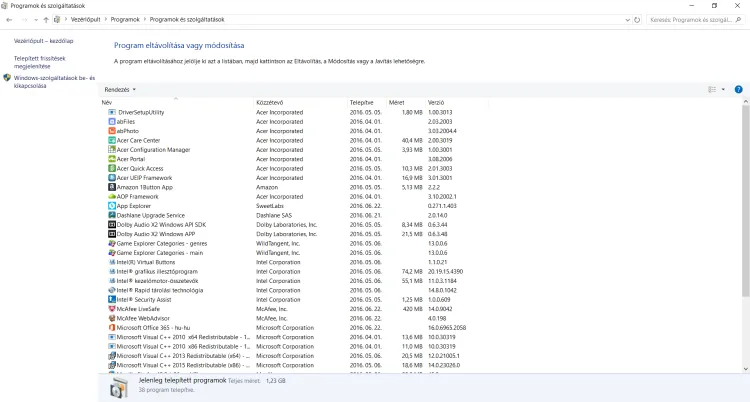Sort list by Telepítve column header
This screenshot has height=402, width=750.
tap(361, 102)
